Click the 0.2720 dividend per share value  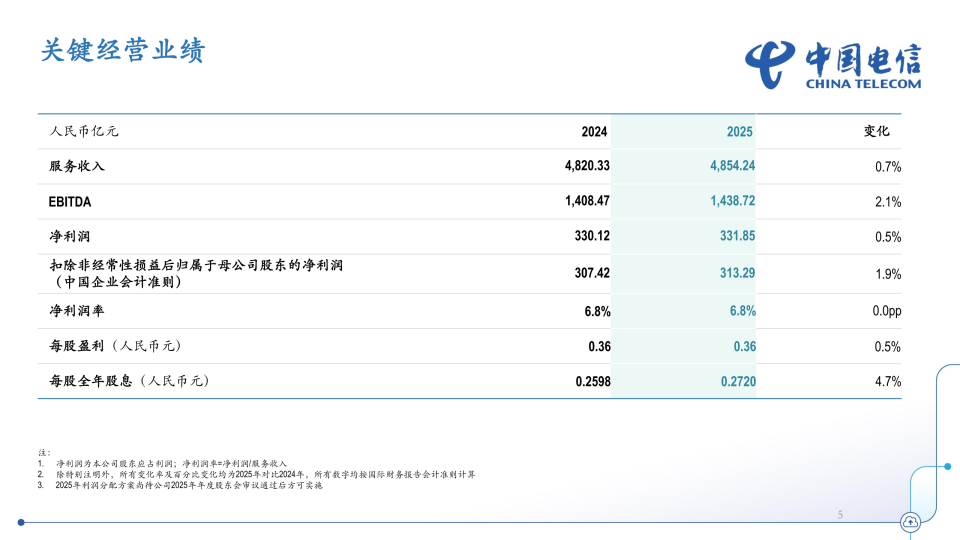(x=737, y=381)
